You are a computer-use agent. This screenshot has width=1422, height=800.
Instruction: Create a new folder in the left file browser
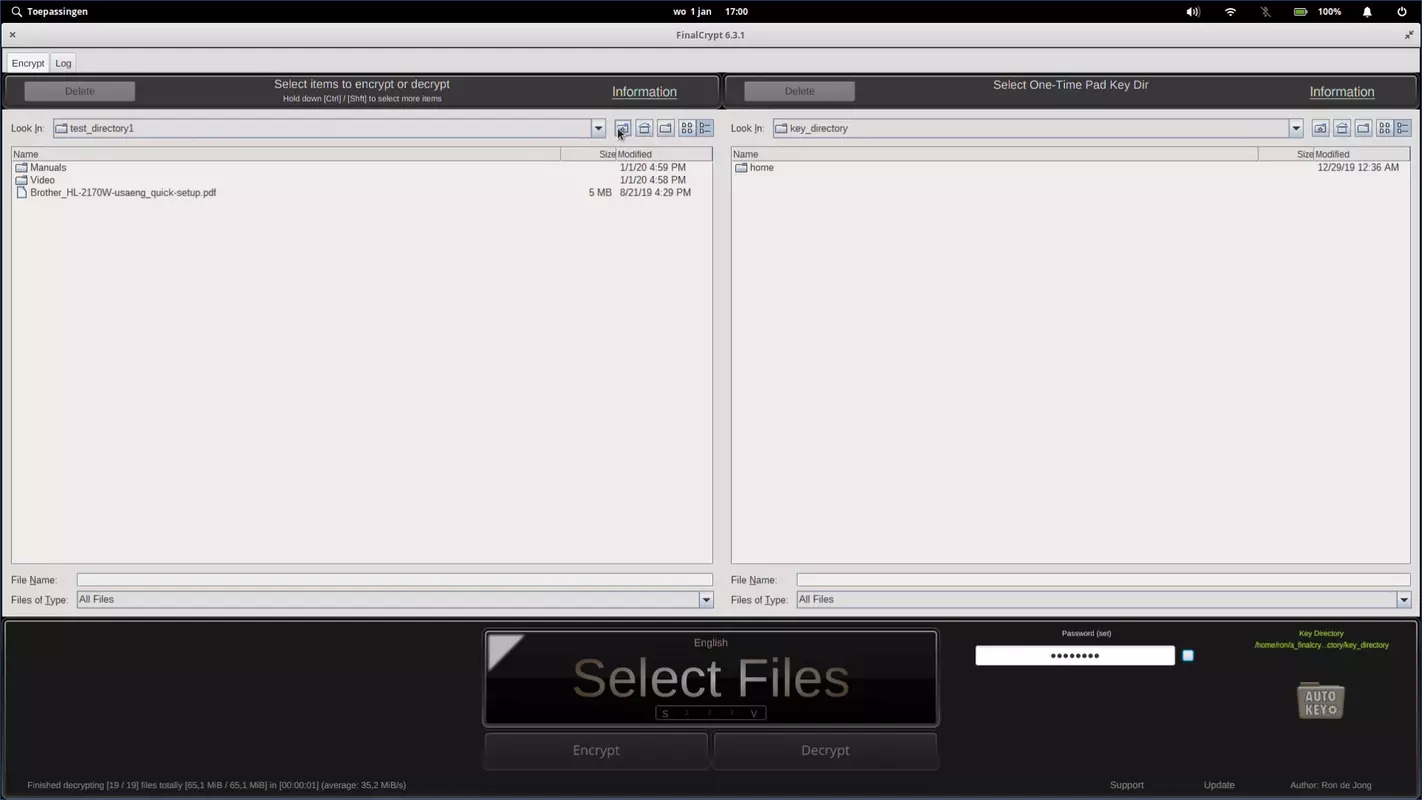pyautogui.click(x=665, y=128)
